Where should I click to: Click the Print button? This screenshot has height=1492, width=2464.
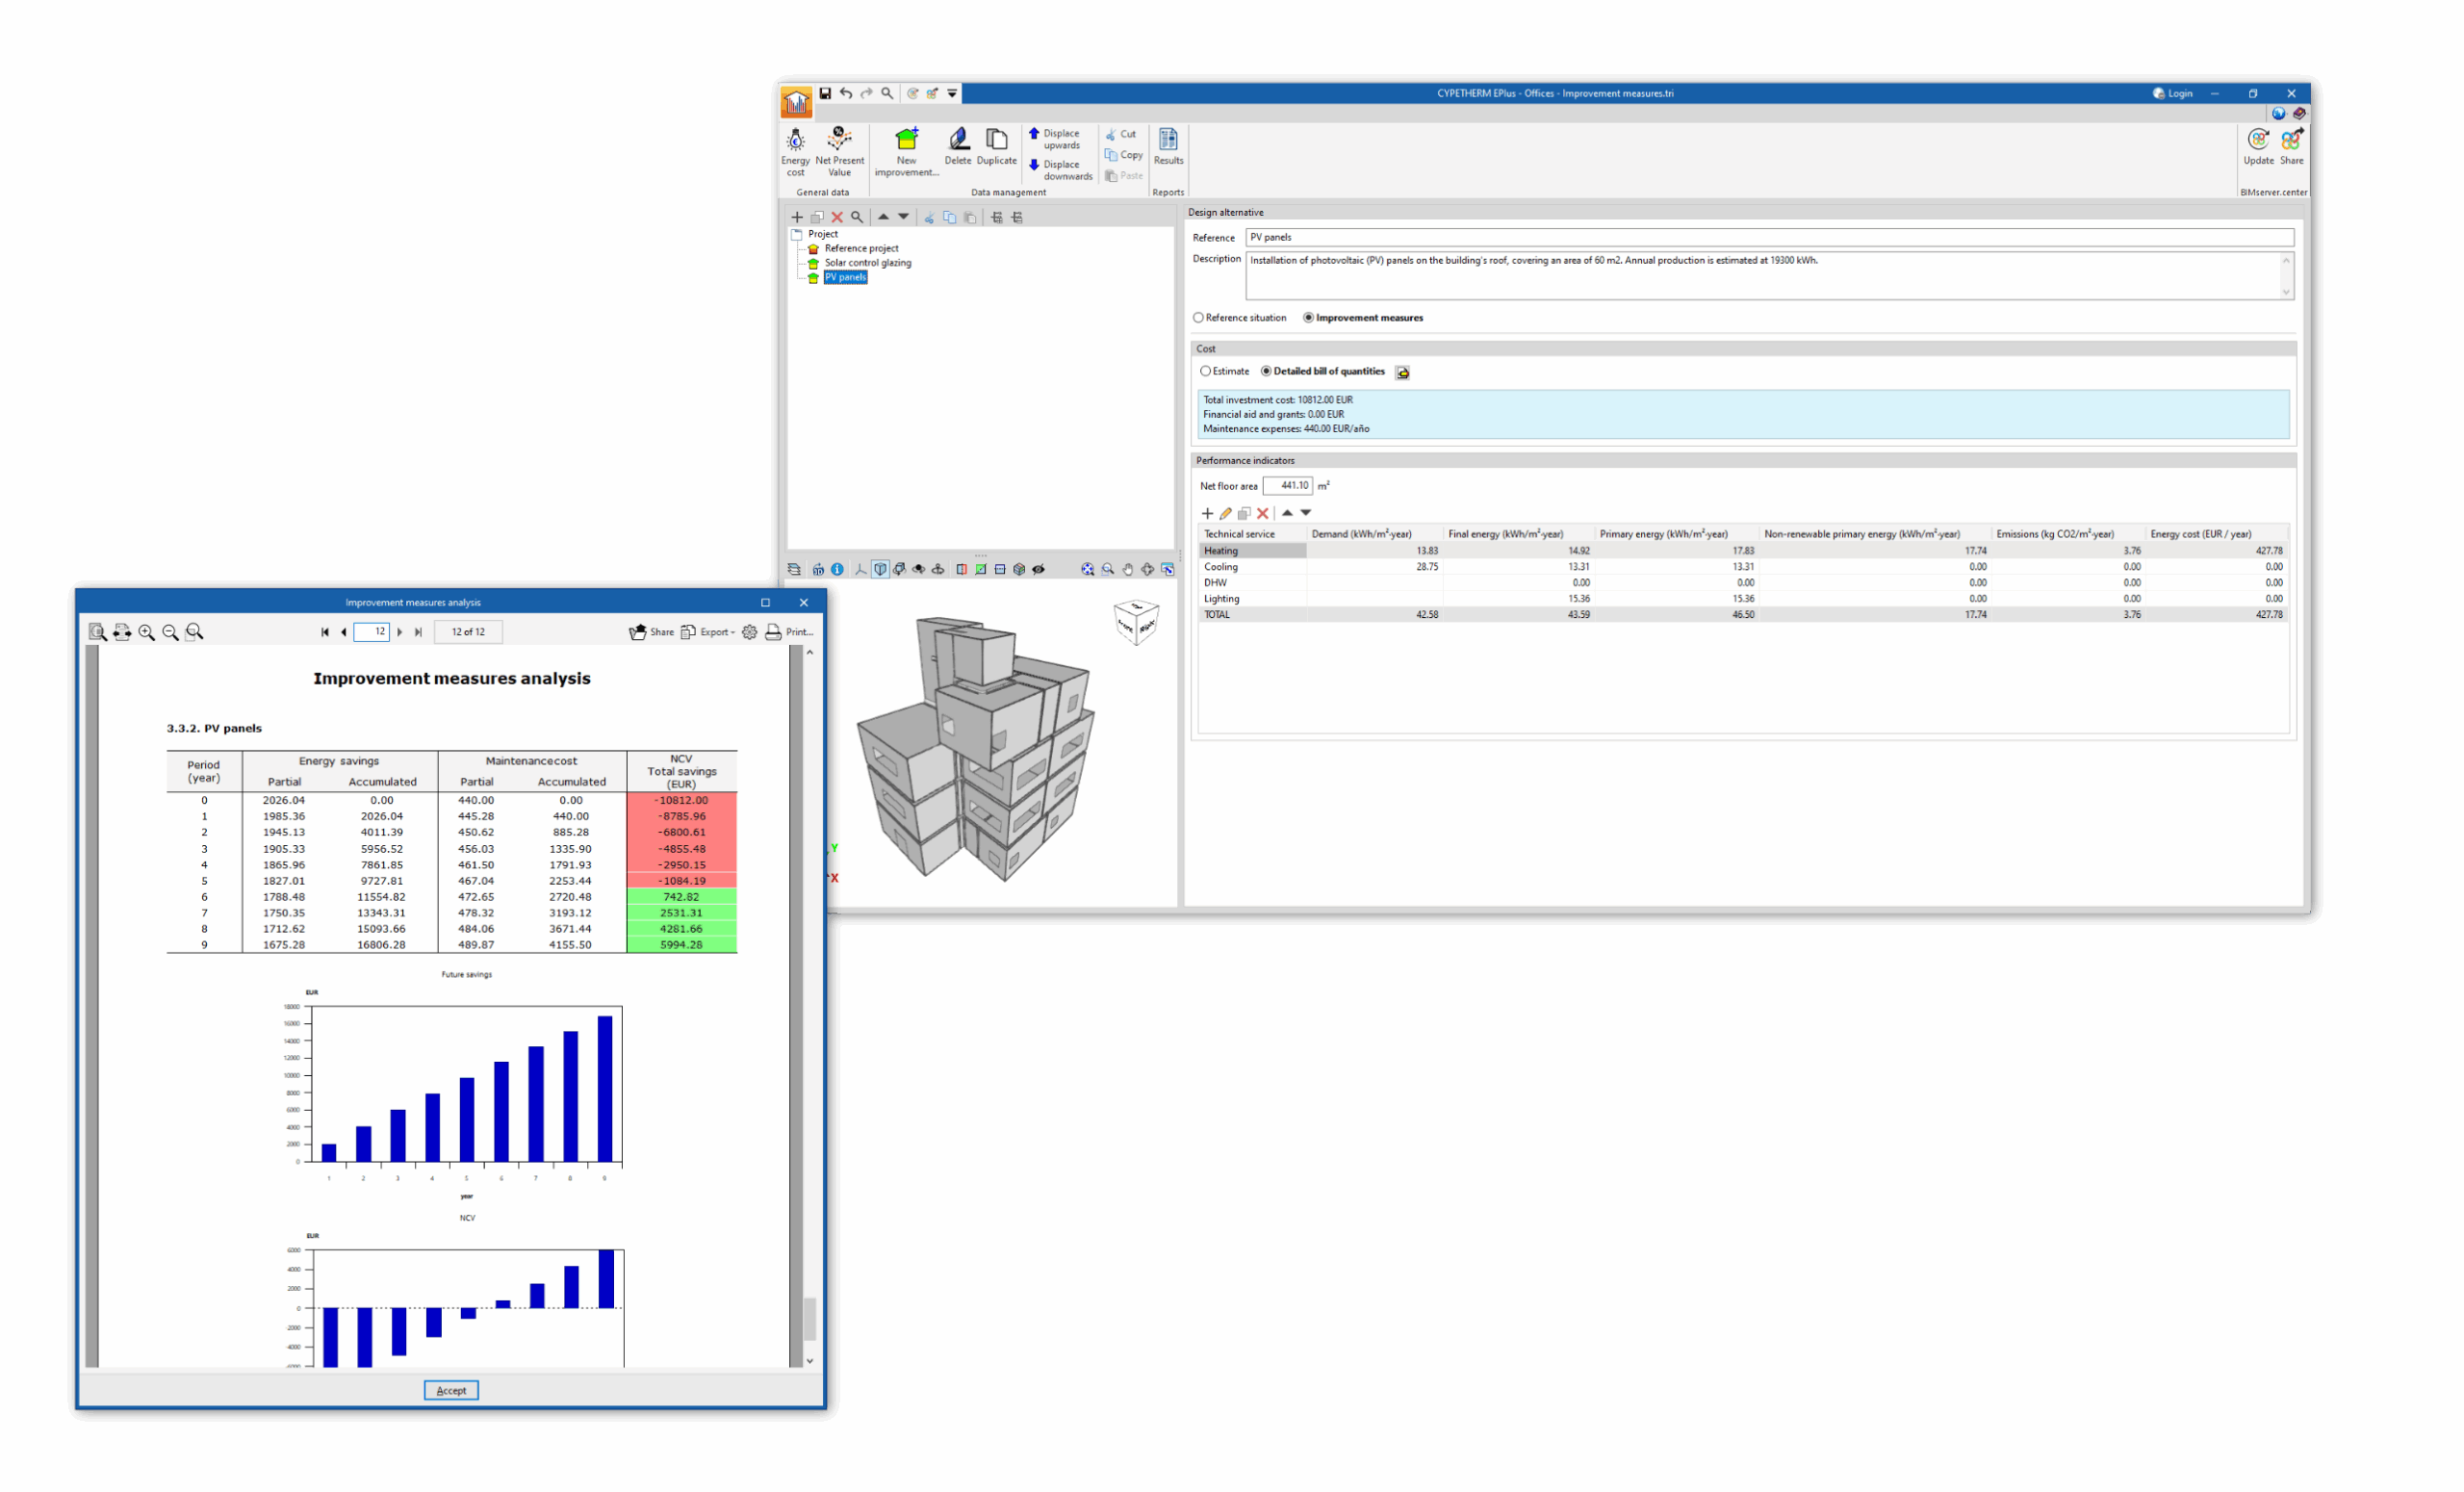coord(789,632)
